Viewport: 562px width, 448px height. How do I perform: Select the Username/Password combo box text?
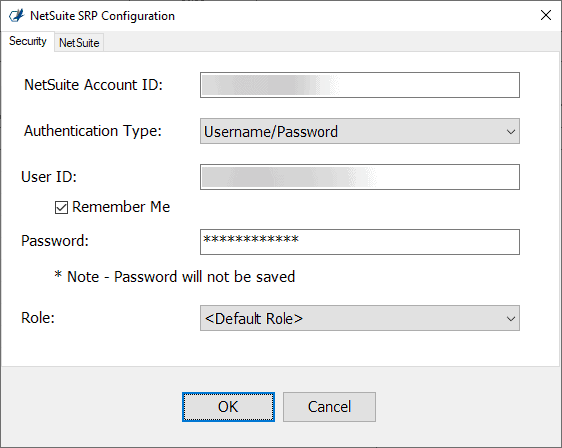pyautogui.click(x=271, y=132)
